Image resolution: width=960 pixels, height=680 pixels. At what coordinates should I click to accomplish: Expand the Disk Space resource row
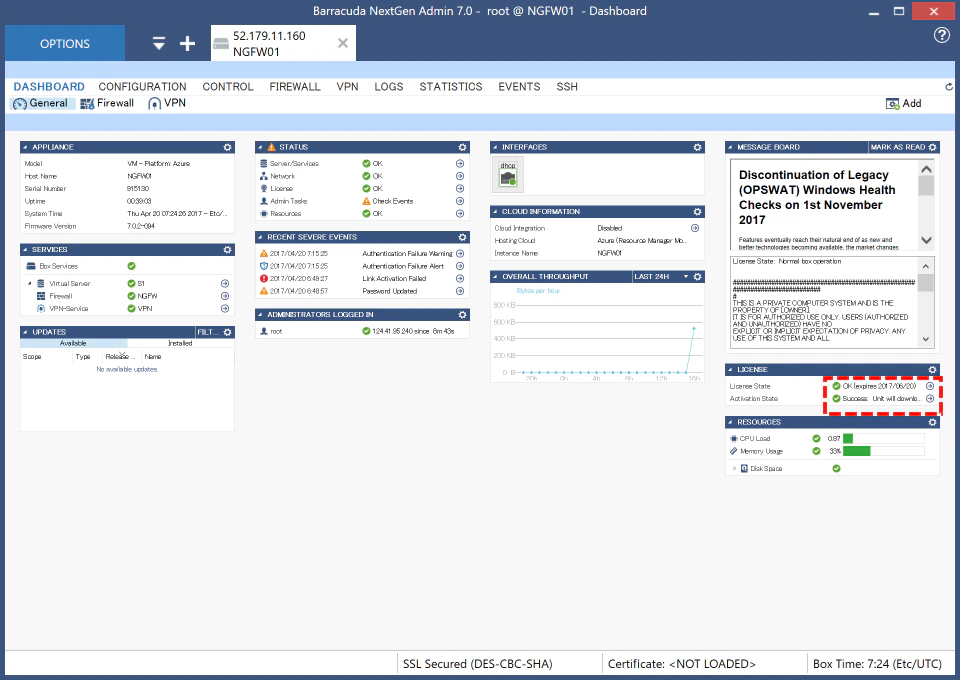coord(734,468)
